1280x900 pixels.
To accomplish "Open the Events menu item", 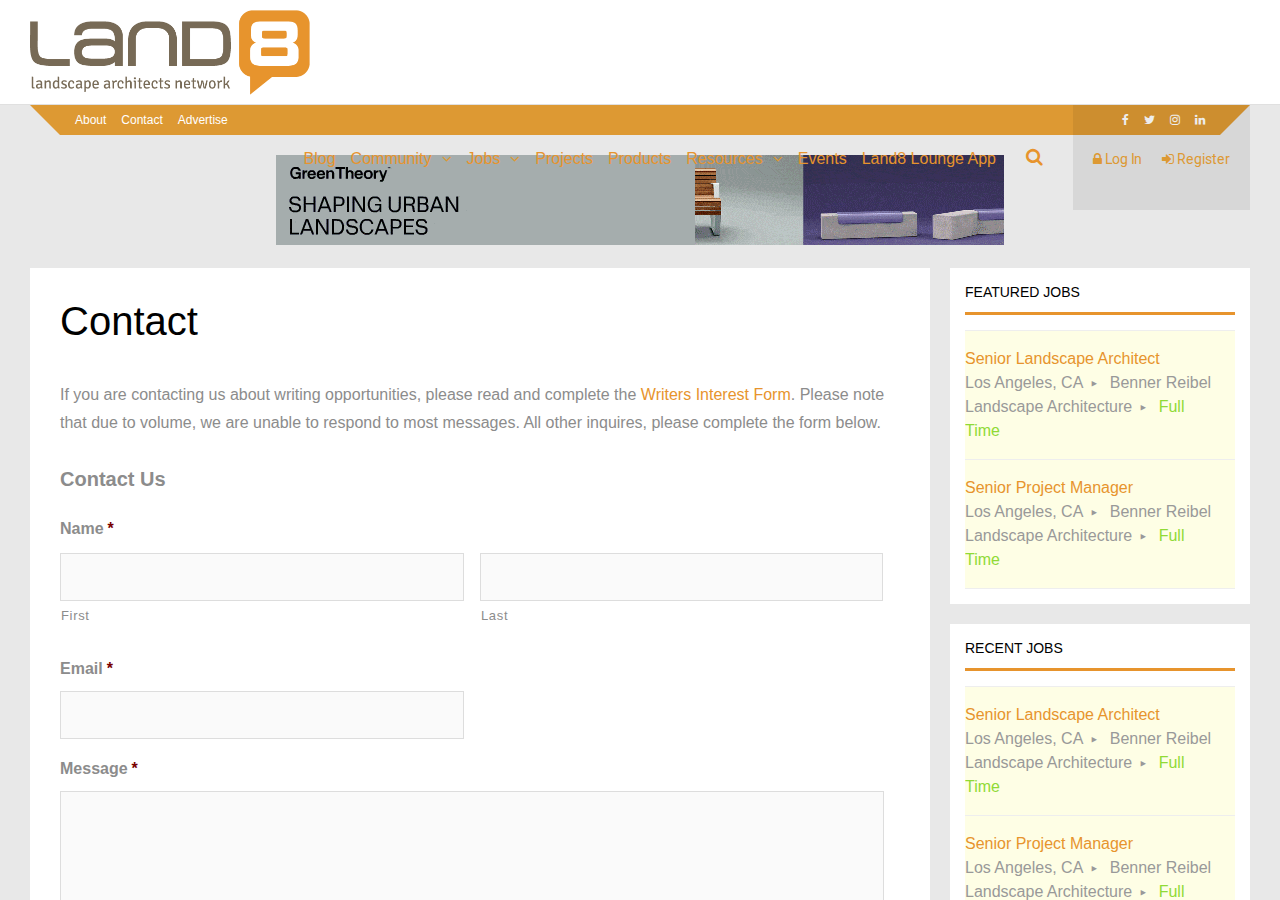I will click(x=822, y=158).
